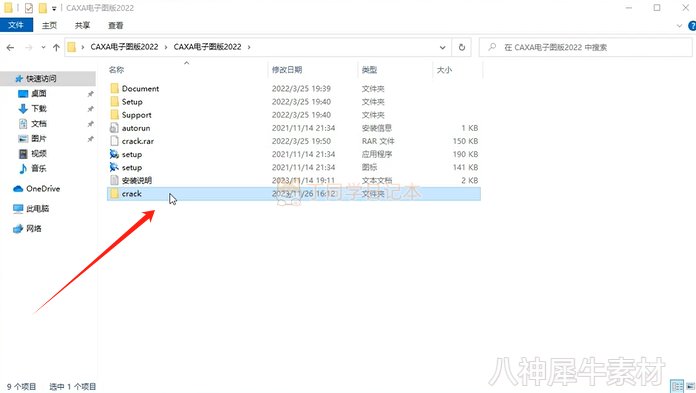Click the new folder quick access icon
This screenshot has height=393, width=696.
(x=43, y=8)
